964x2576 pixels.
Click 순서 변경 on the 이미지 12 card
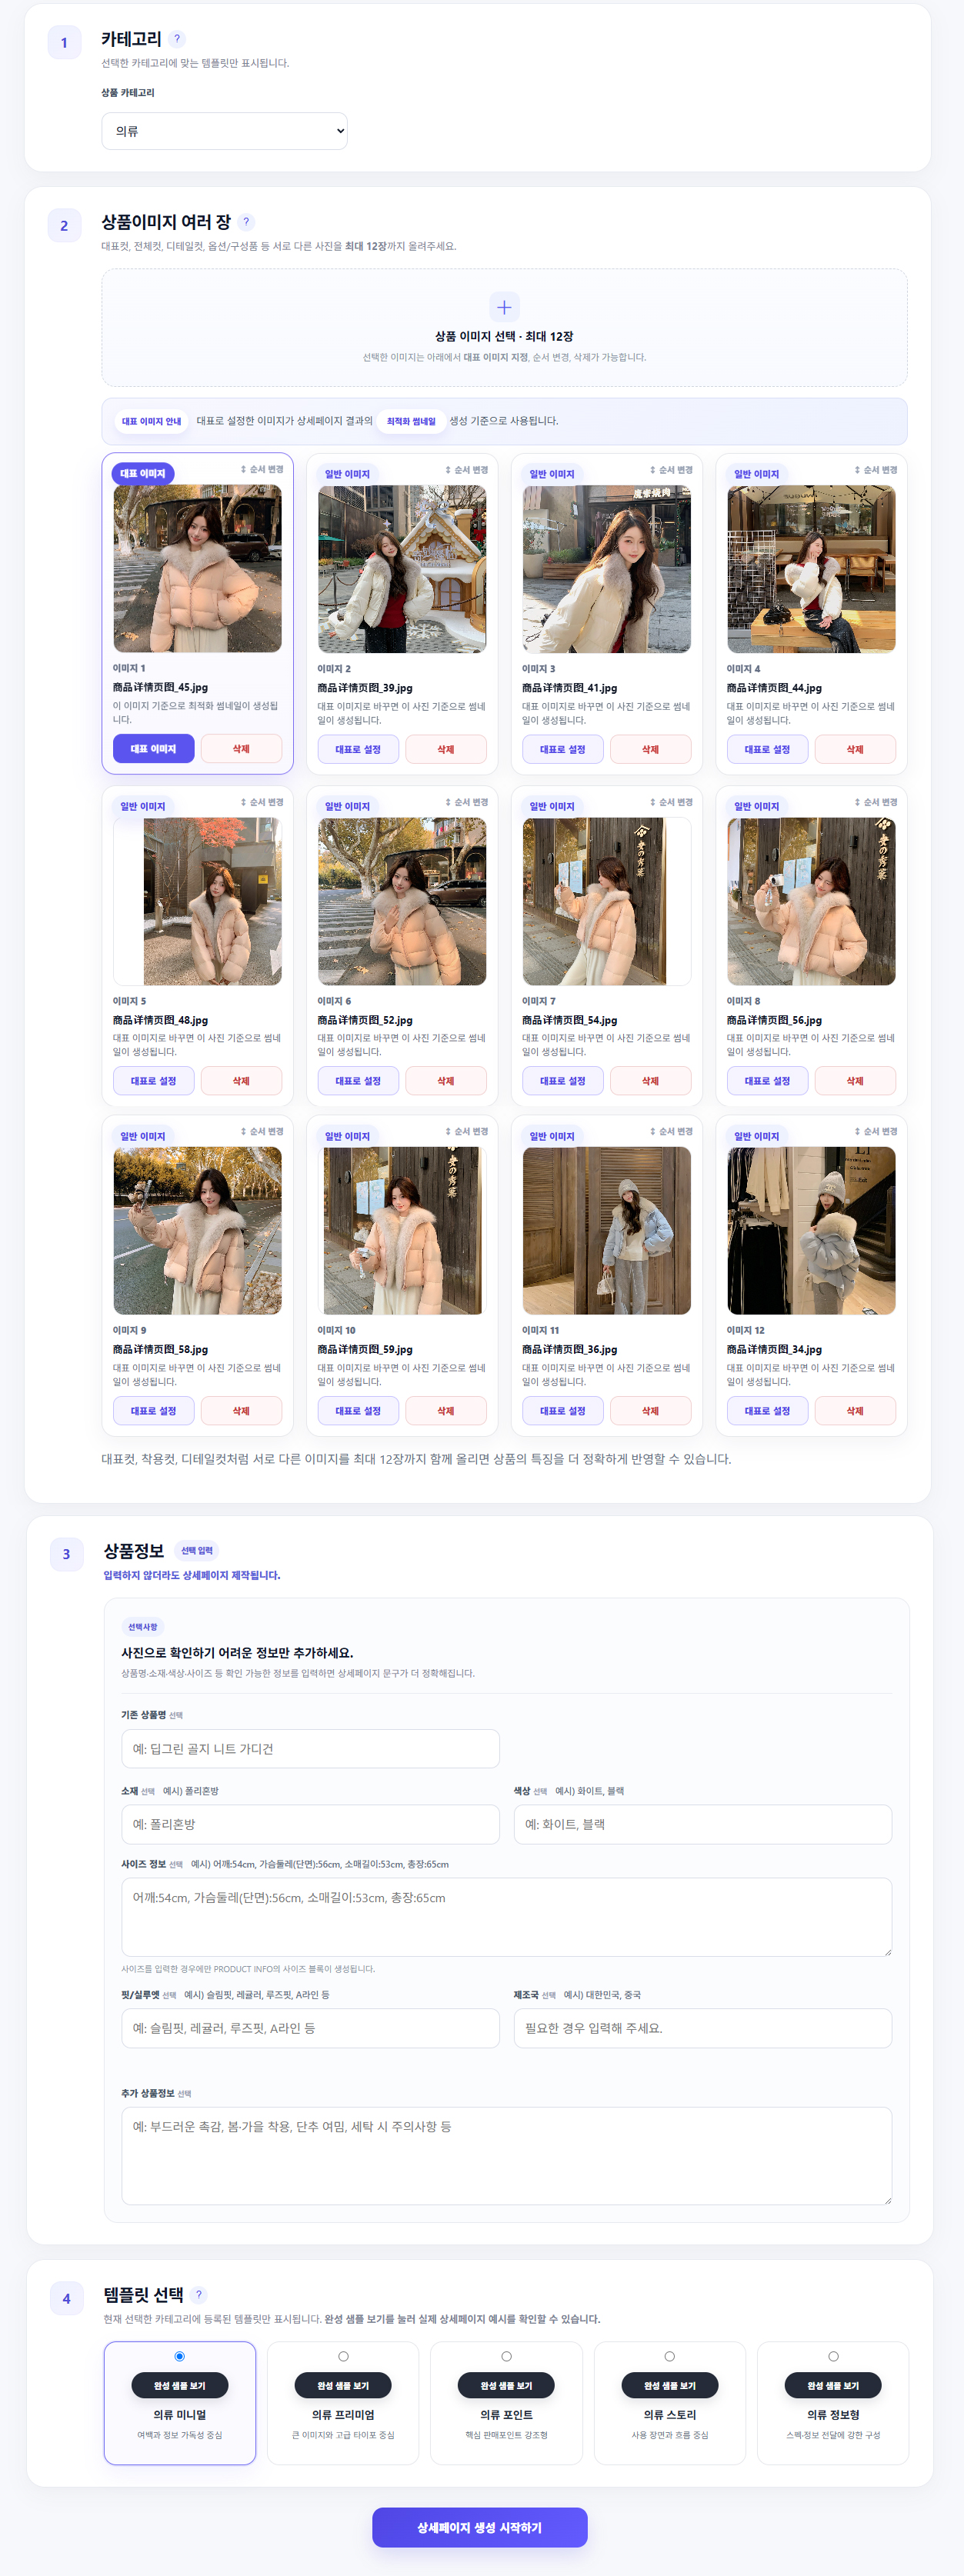coord(876,1131)
